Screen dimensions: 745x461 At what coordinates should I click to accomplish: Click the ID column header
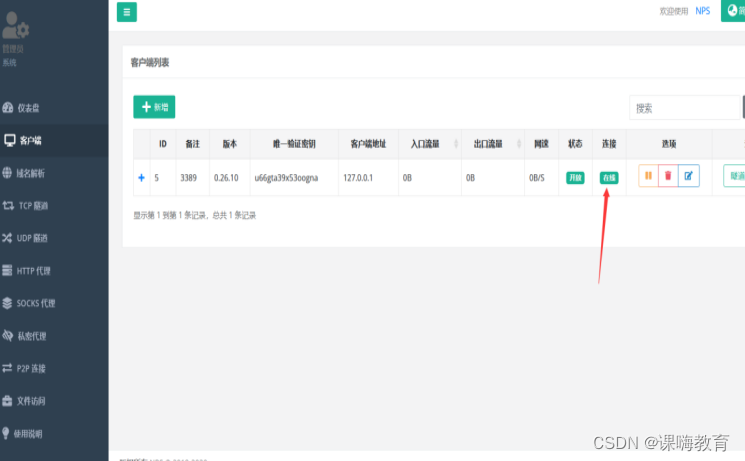pos(163,144)
